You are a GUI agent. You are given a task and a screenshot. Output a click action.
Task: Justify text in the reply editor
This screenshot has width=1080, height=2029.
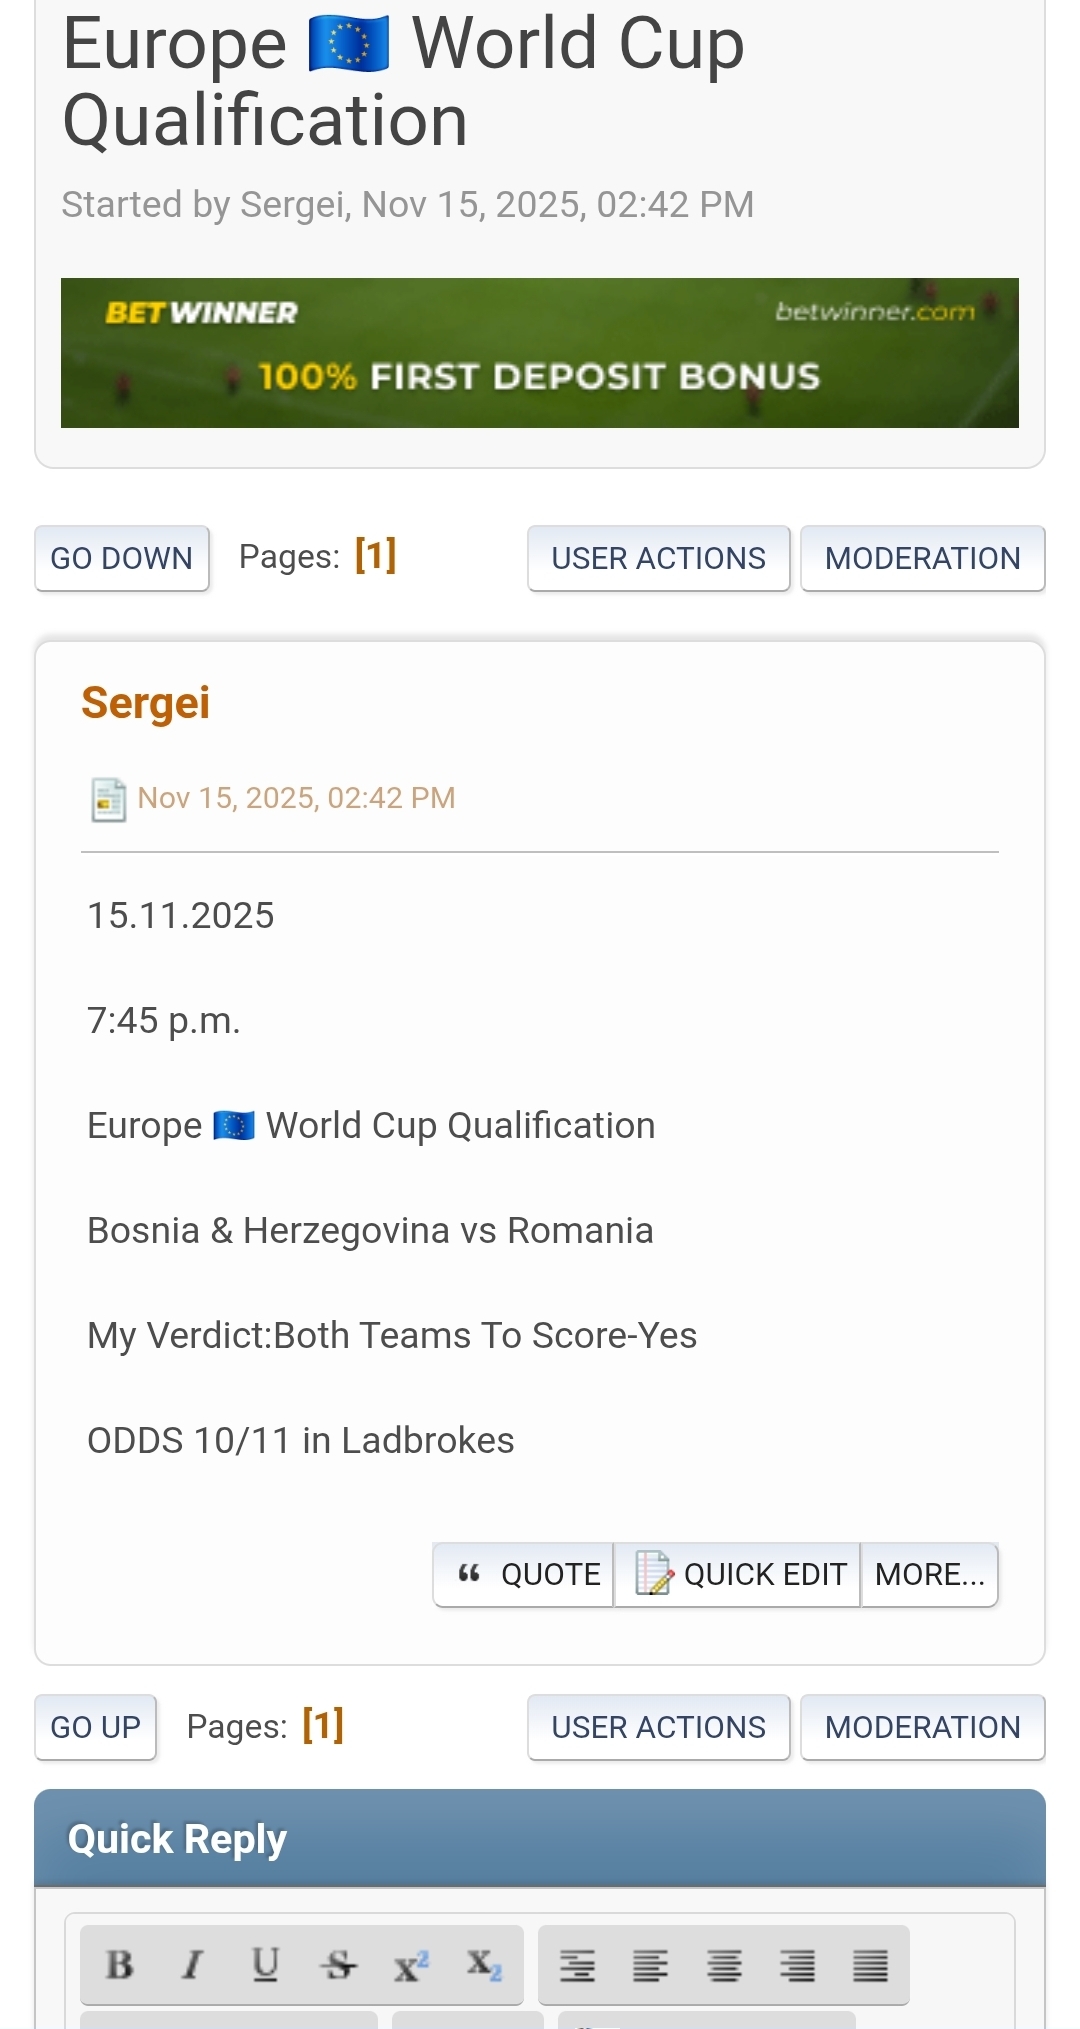(870, 1966)
